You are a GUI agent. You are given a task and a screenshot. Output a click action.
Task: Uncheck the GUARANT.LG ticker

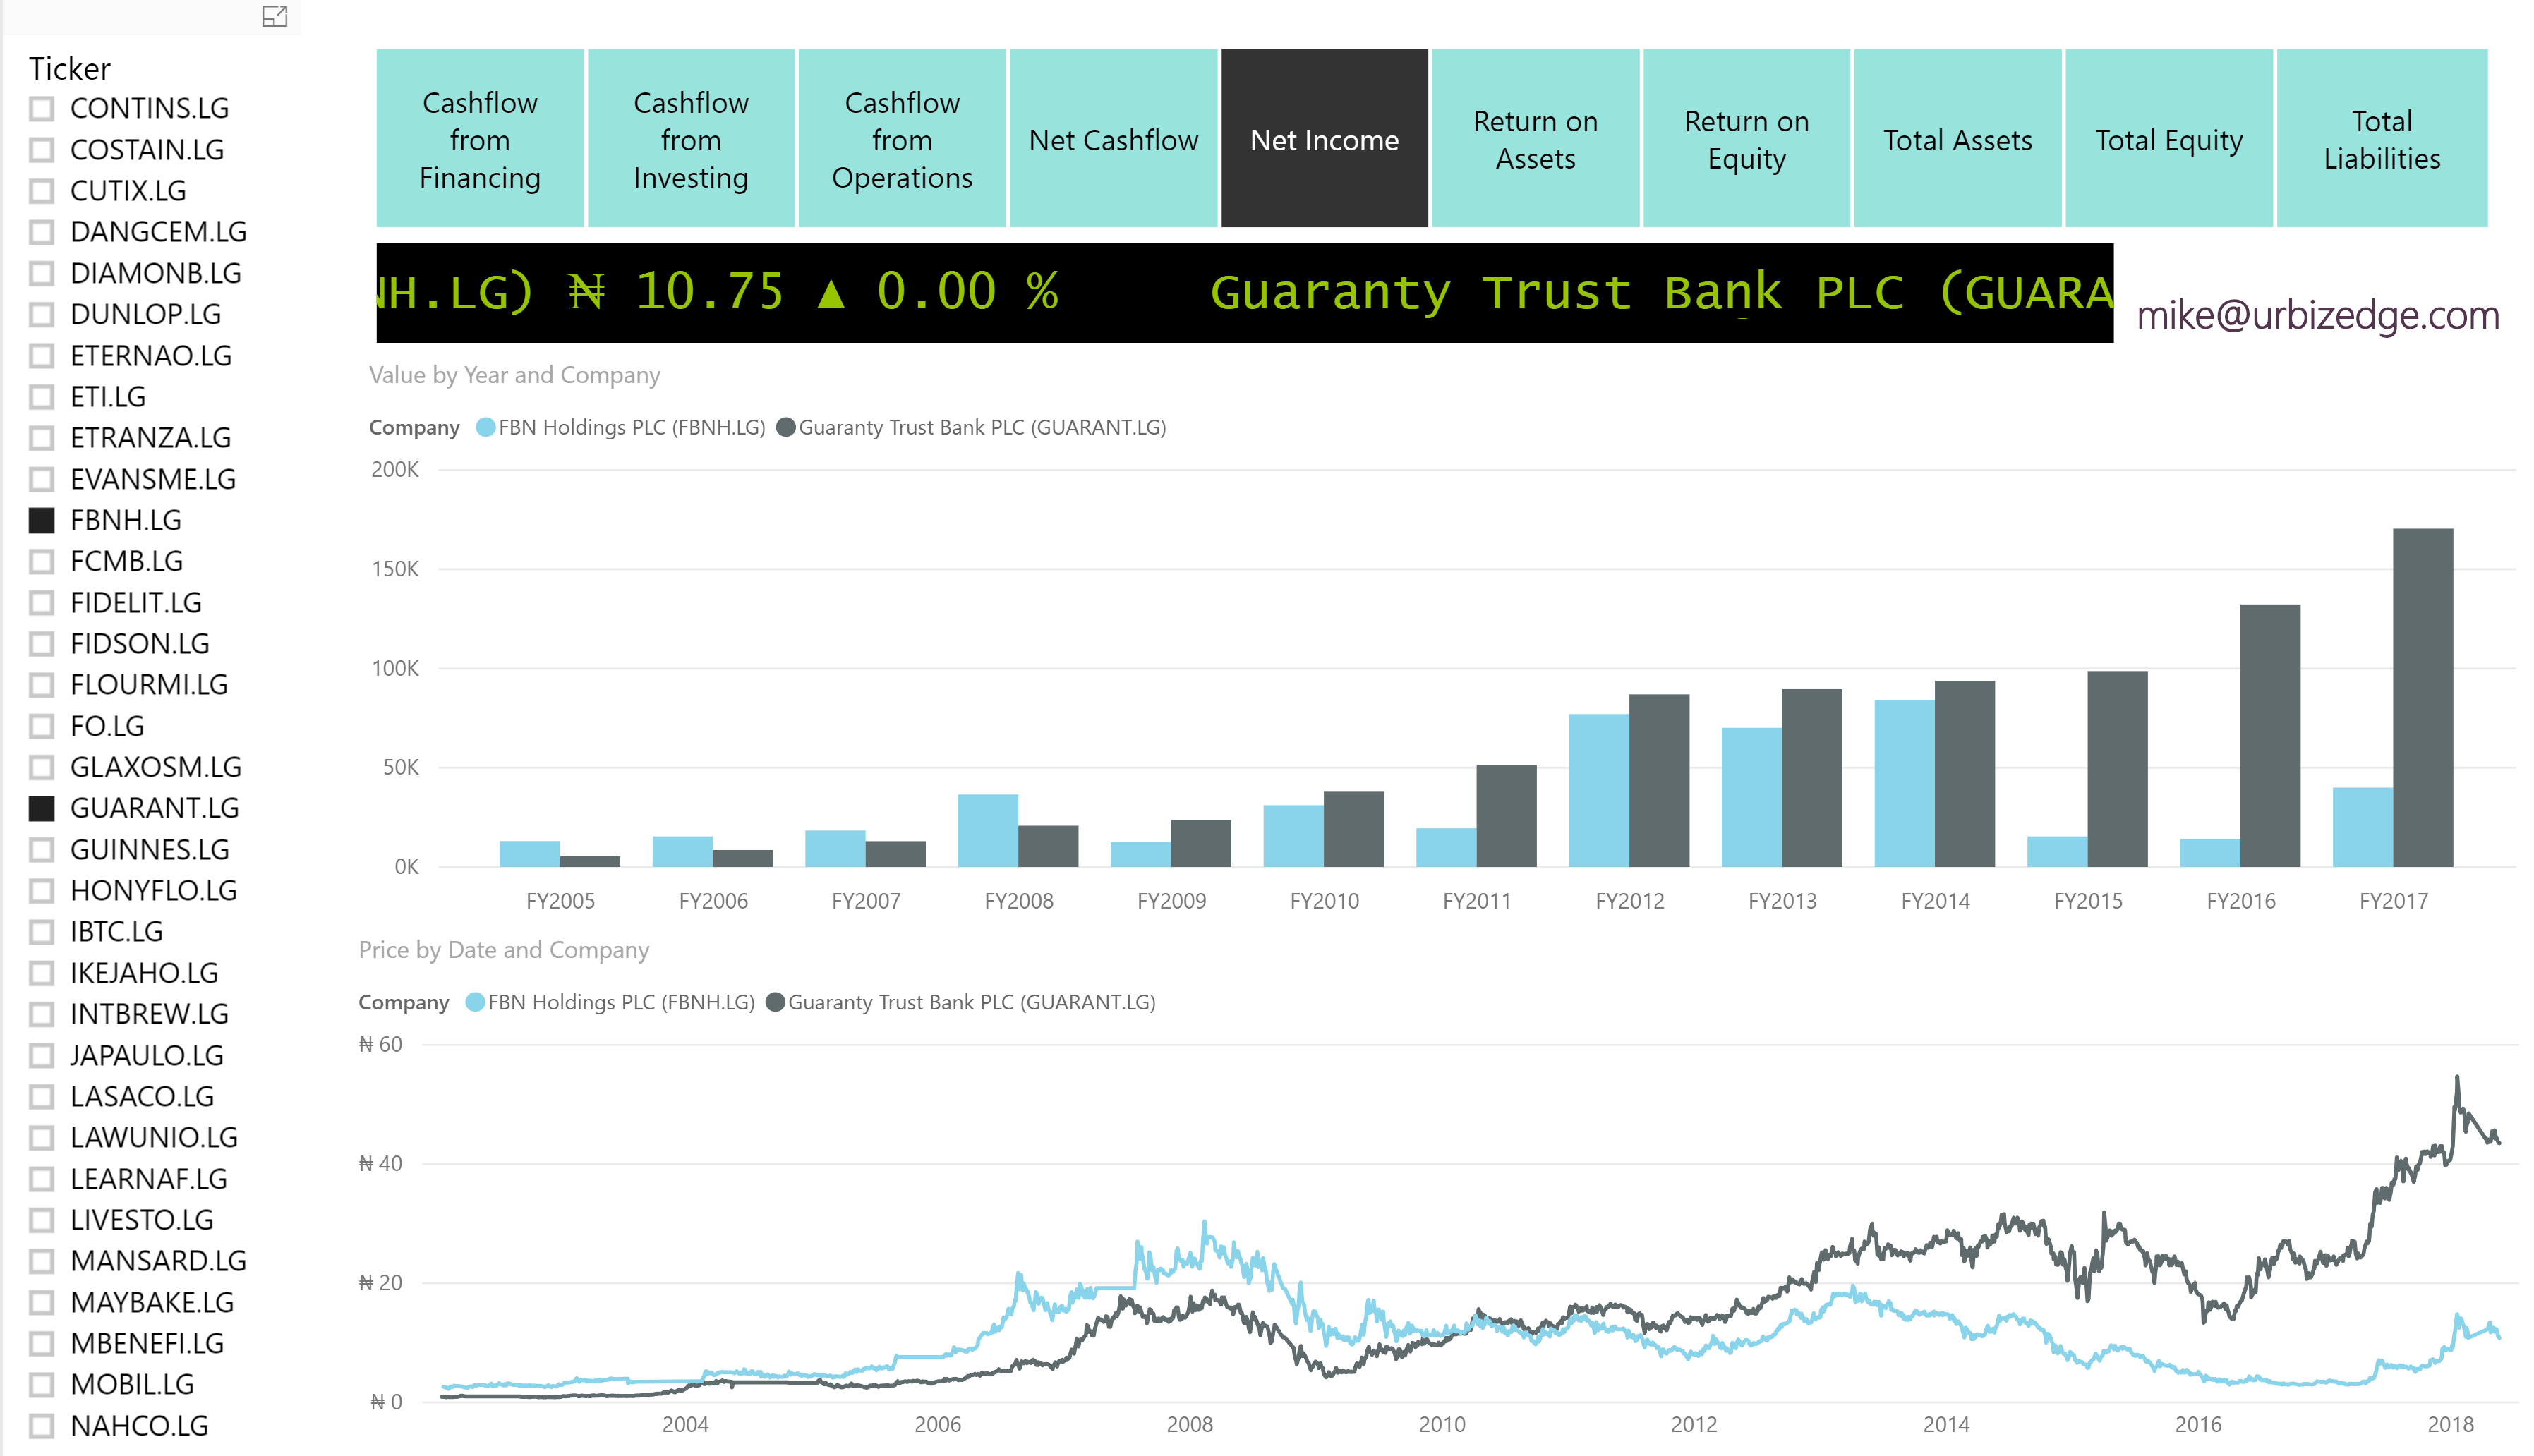42,808
